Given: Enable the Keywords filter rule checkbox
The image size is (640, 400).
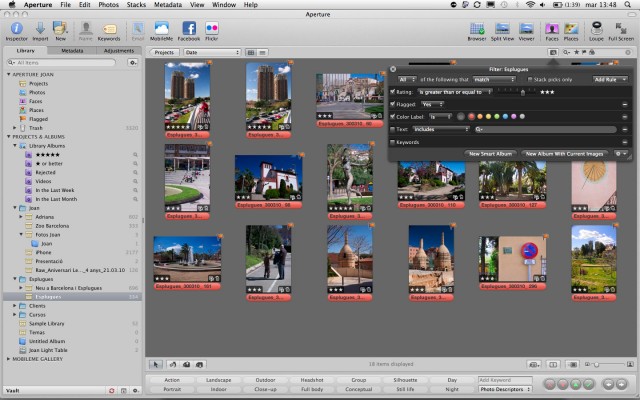Looking at the screenshot, I should coord(393,142).
